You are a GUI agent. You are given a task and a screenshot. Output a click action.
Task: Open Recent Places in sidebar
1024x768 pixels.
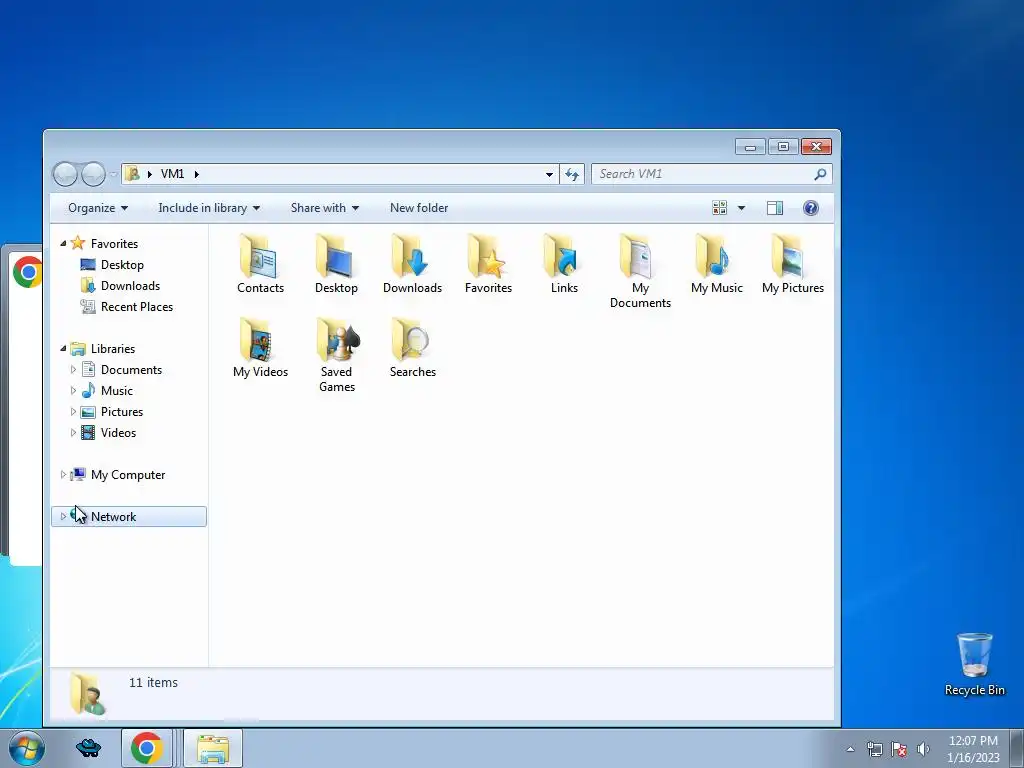coord(136,307)
